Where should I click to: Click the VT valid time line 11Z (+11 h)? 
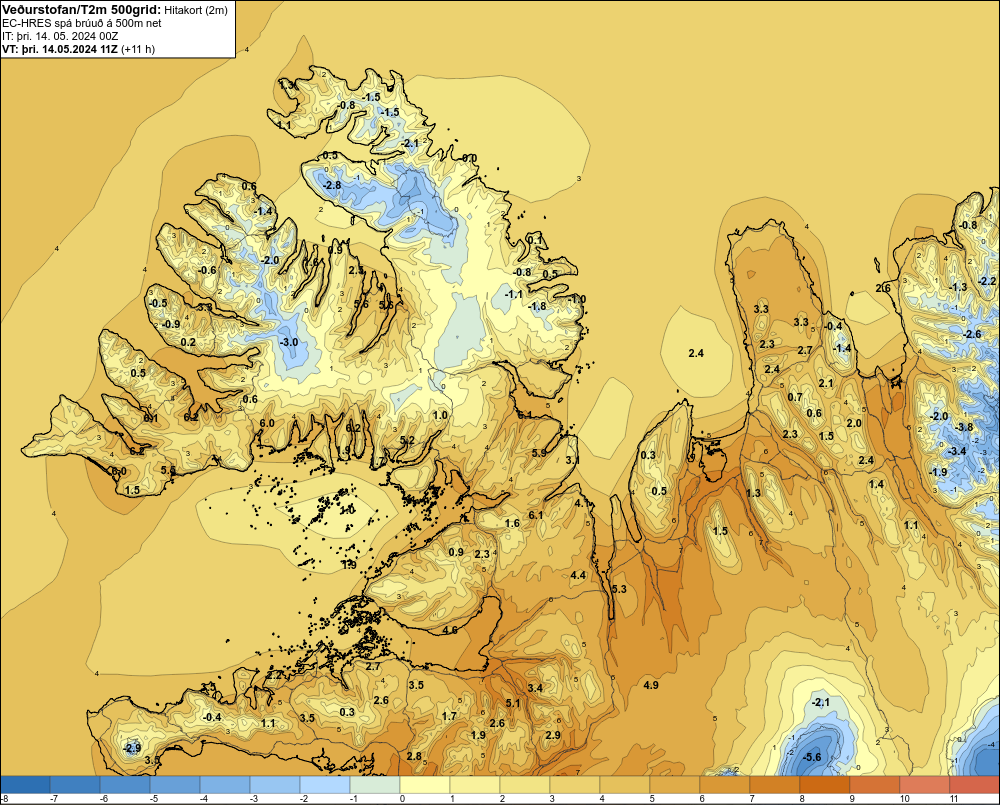point(78,49)
